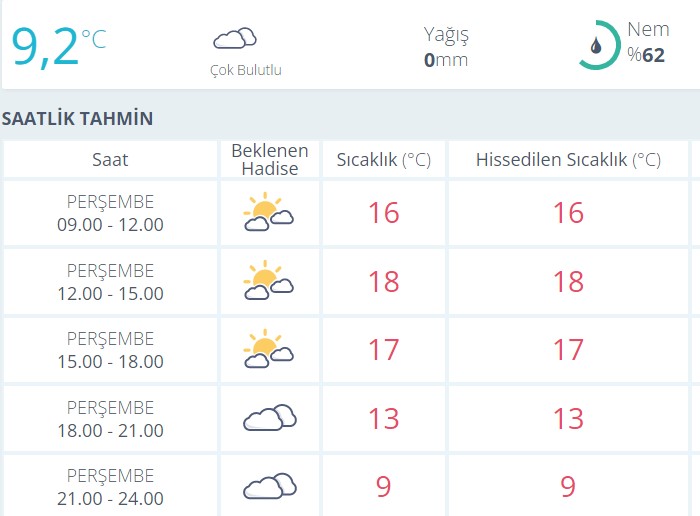The height and width of the screenshot is (516, 700).
Task: Select the Saat column header
Action: click(110, 159)
